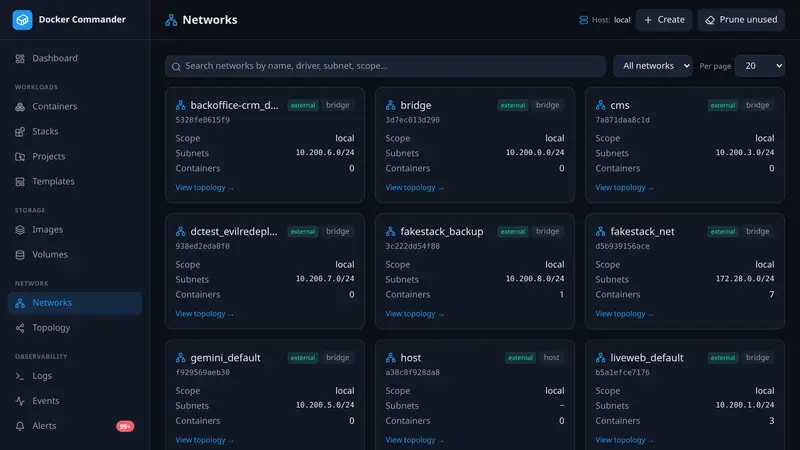
Task: Open the Containers section
Action: [x=74, y=106]
